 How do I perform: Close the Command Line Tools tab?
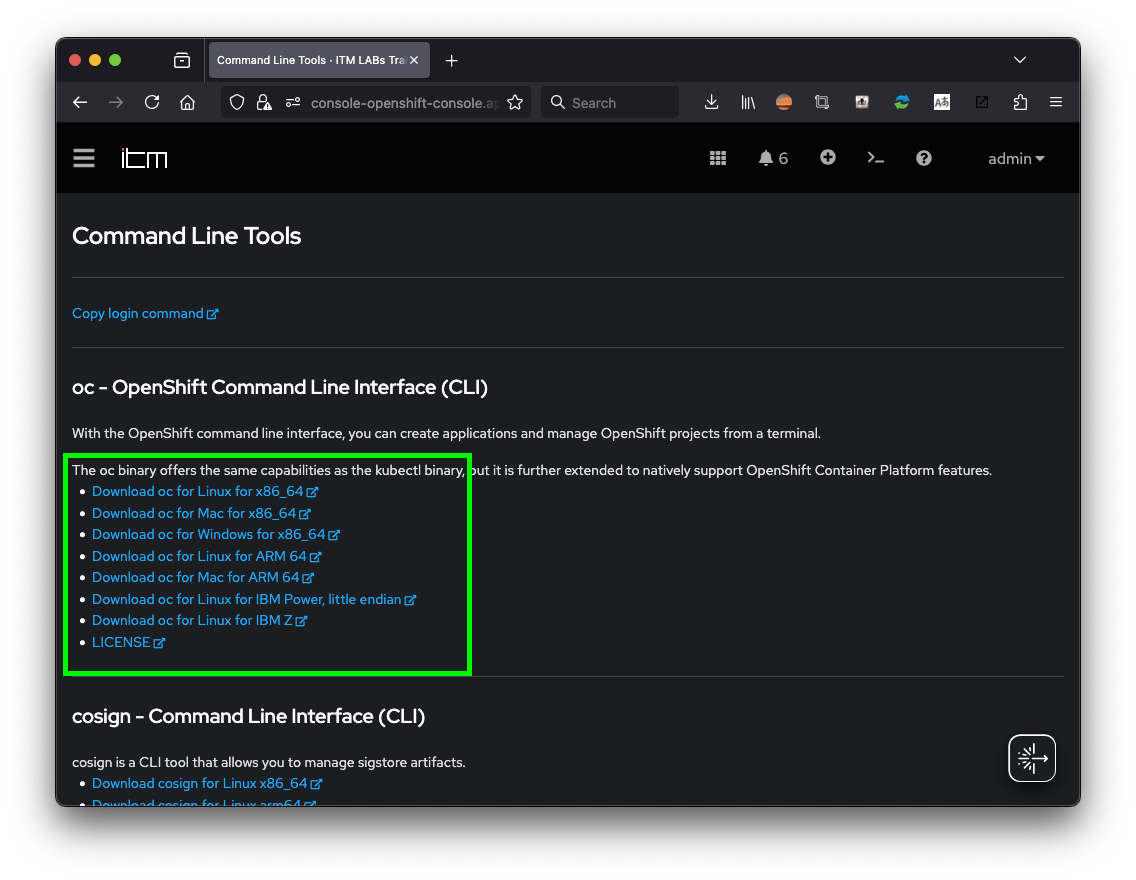coord(414,60)
